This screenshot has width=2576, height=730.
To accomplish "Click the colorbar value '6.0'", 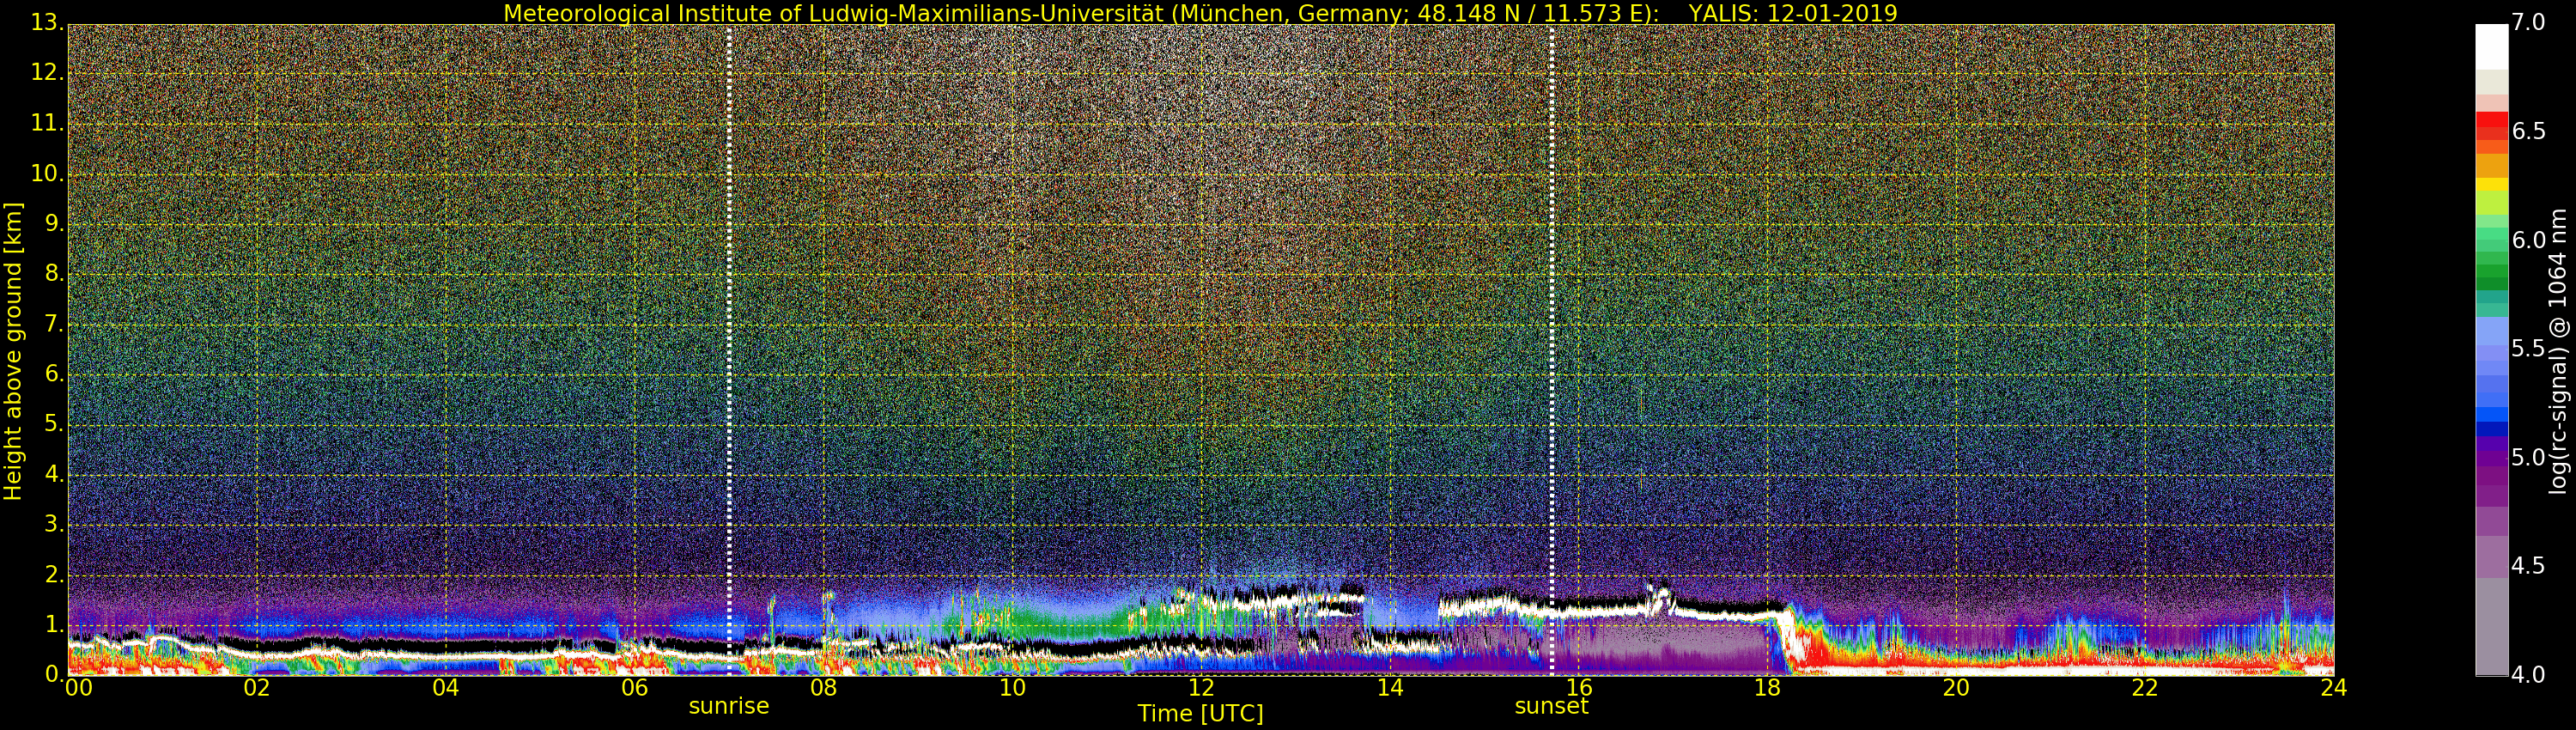I will 2528,240.
